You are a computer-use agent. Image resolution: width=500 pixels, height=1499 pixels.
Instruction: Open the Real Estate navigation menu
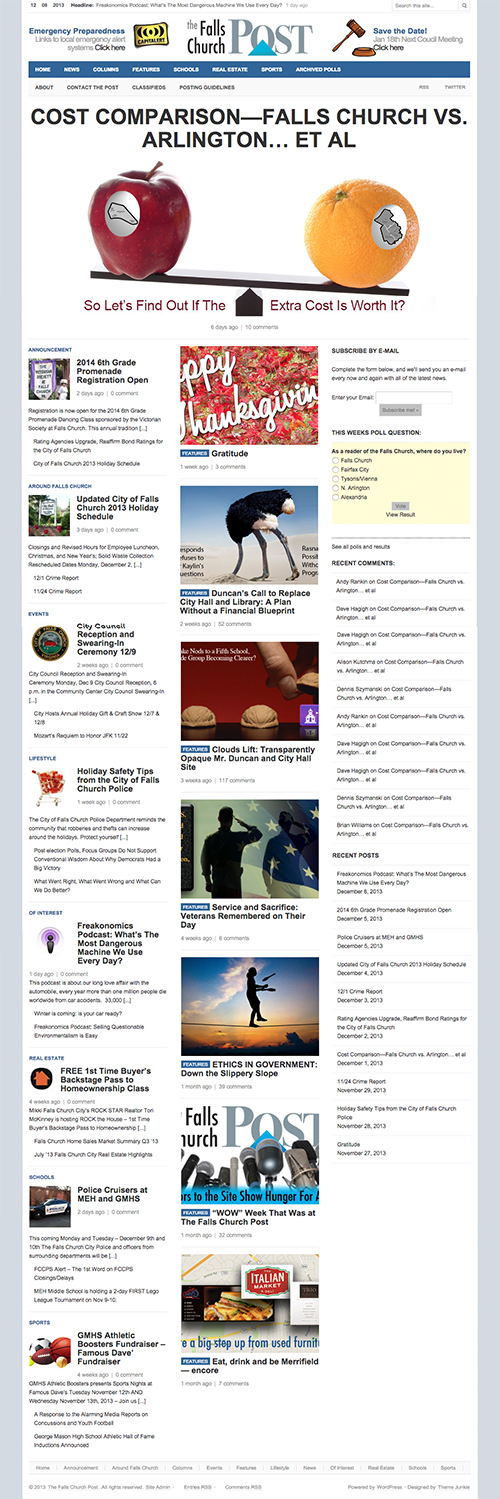(229, 70)
